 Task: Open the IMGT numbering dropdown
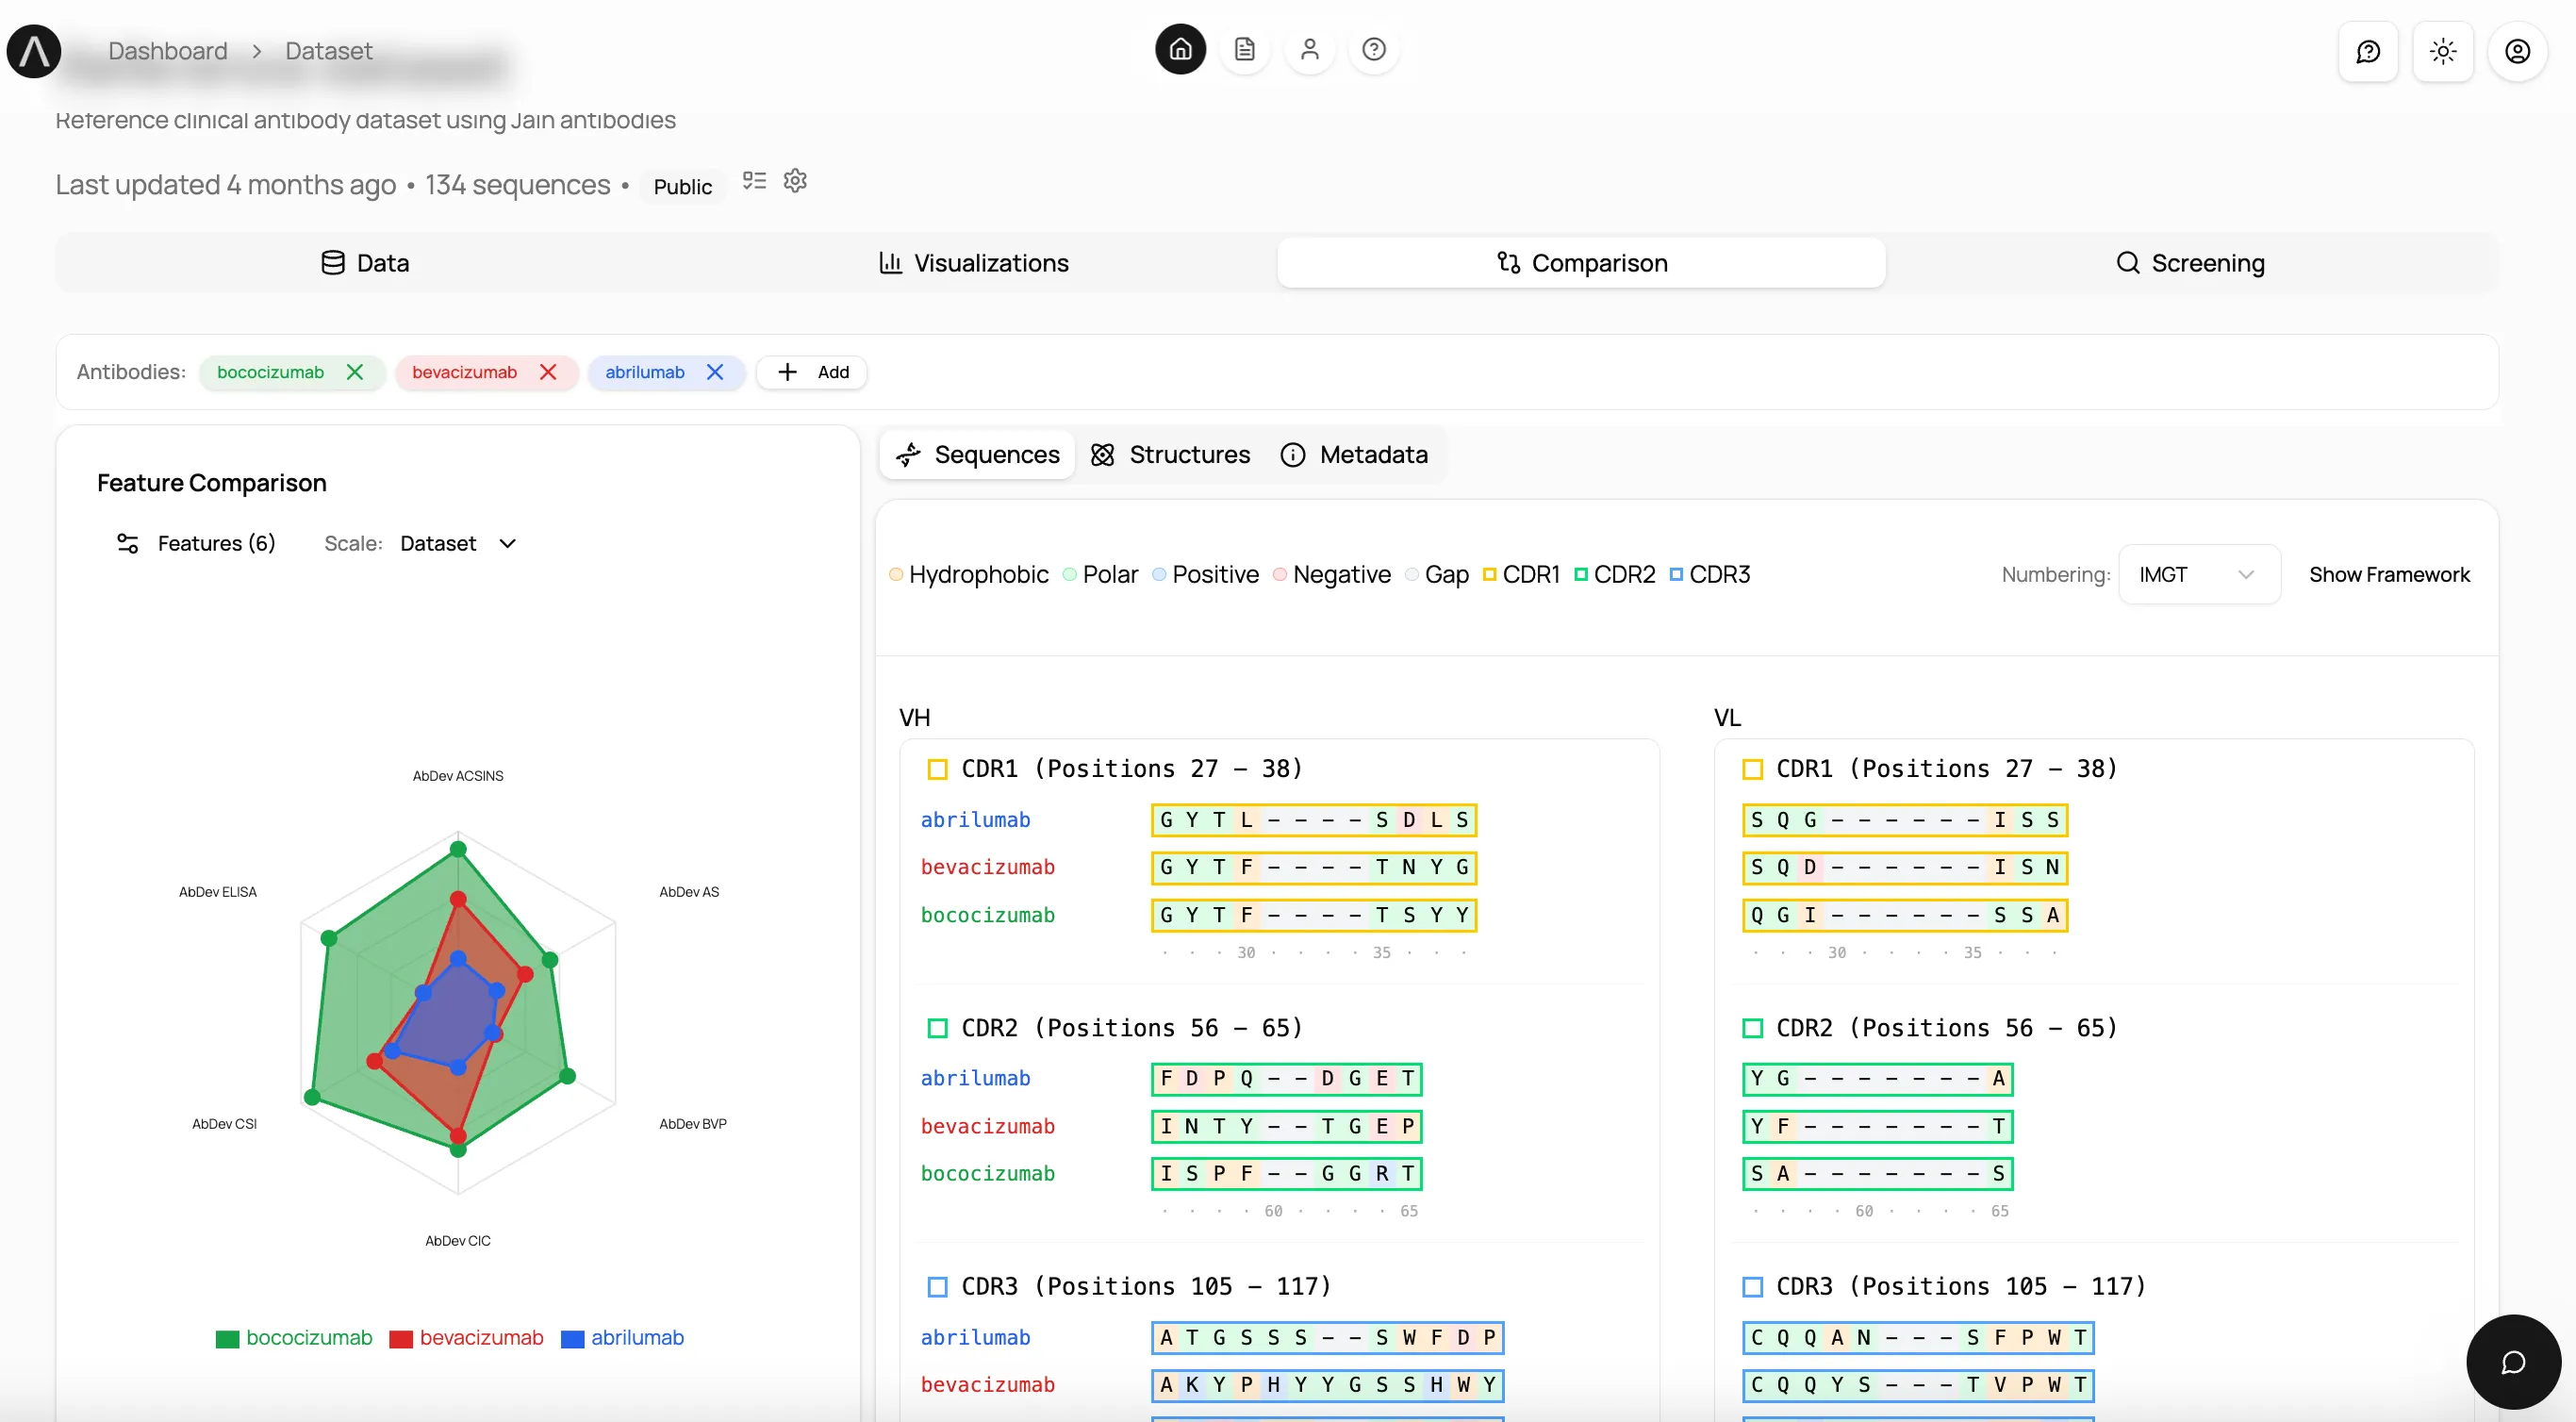[x=2198, y=574]
